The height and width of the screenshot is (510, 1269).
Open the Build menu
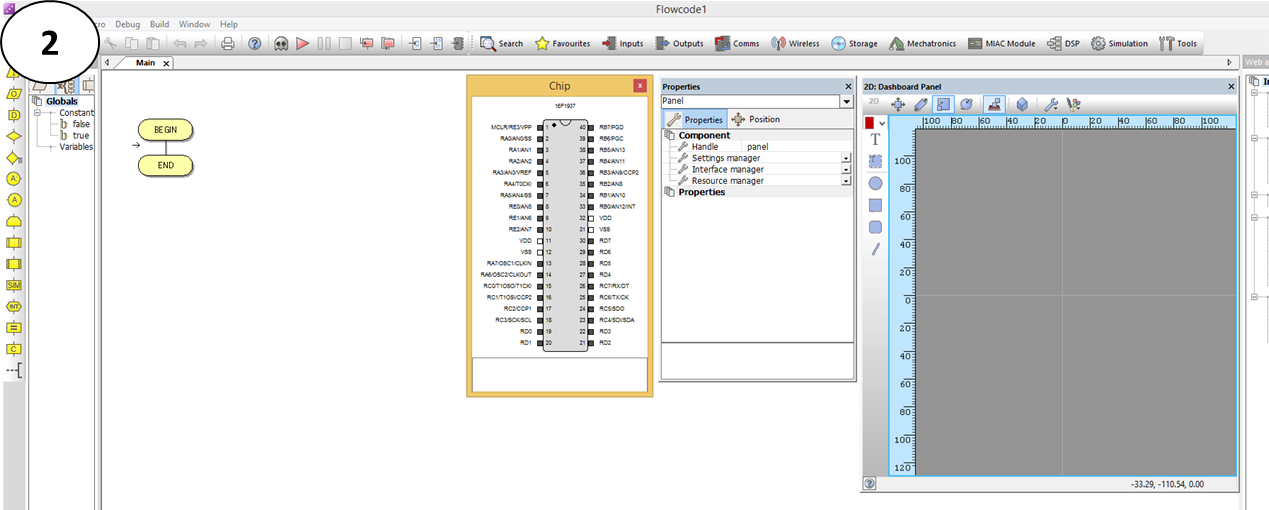click(x=159, y=24)
